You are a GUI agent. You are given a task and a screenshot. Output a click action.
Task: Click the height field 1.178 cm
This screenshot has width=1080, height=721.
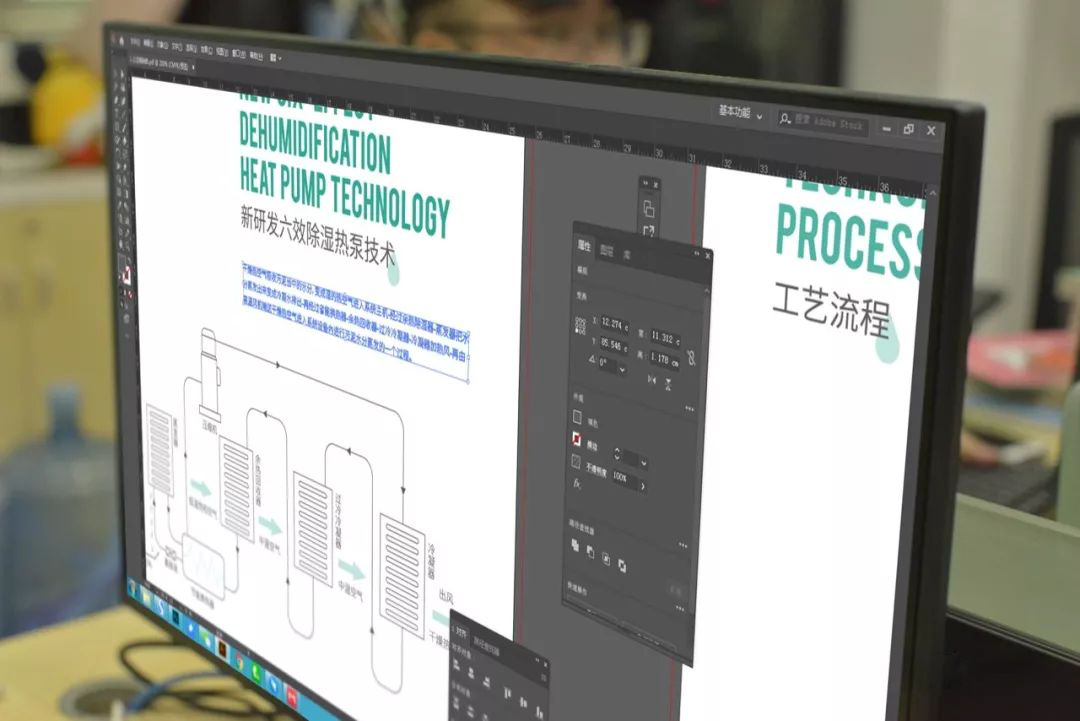pos(665,359)
